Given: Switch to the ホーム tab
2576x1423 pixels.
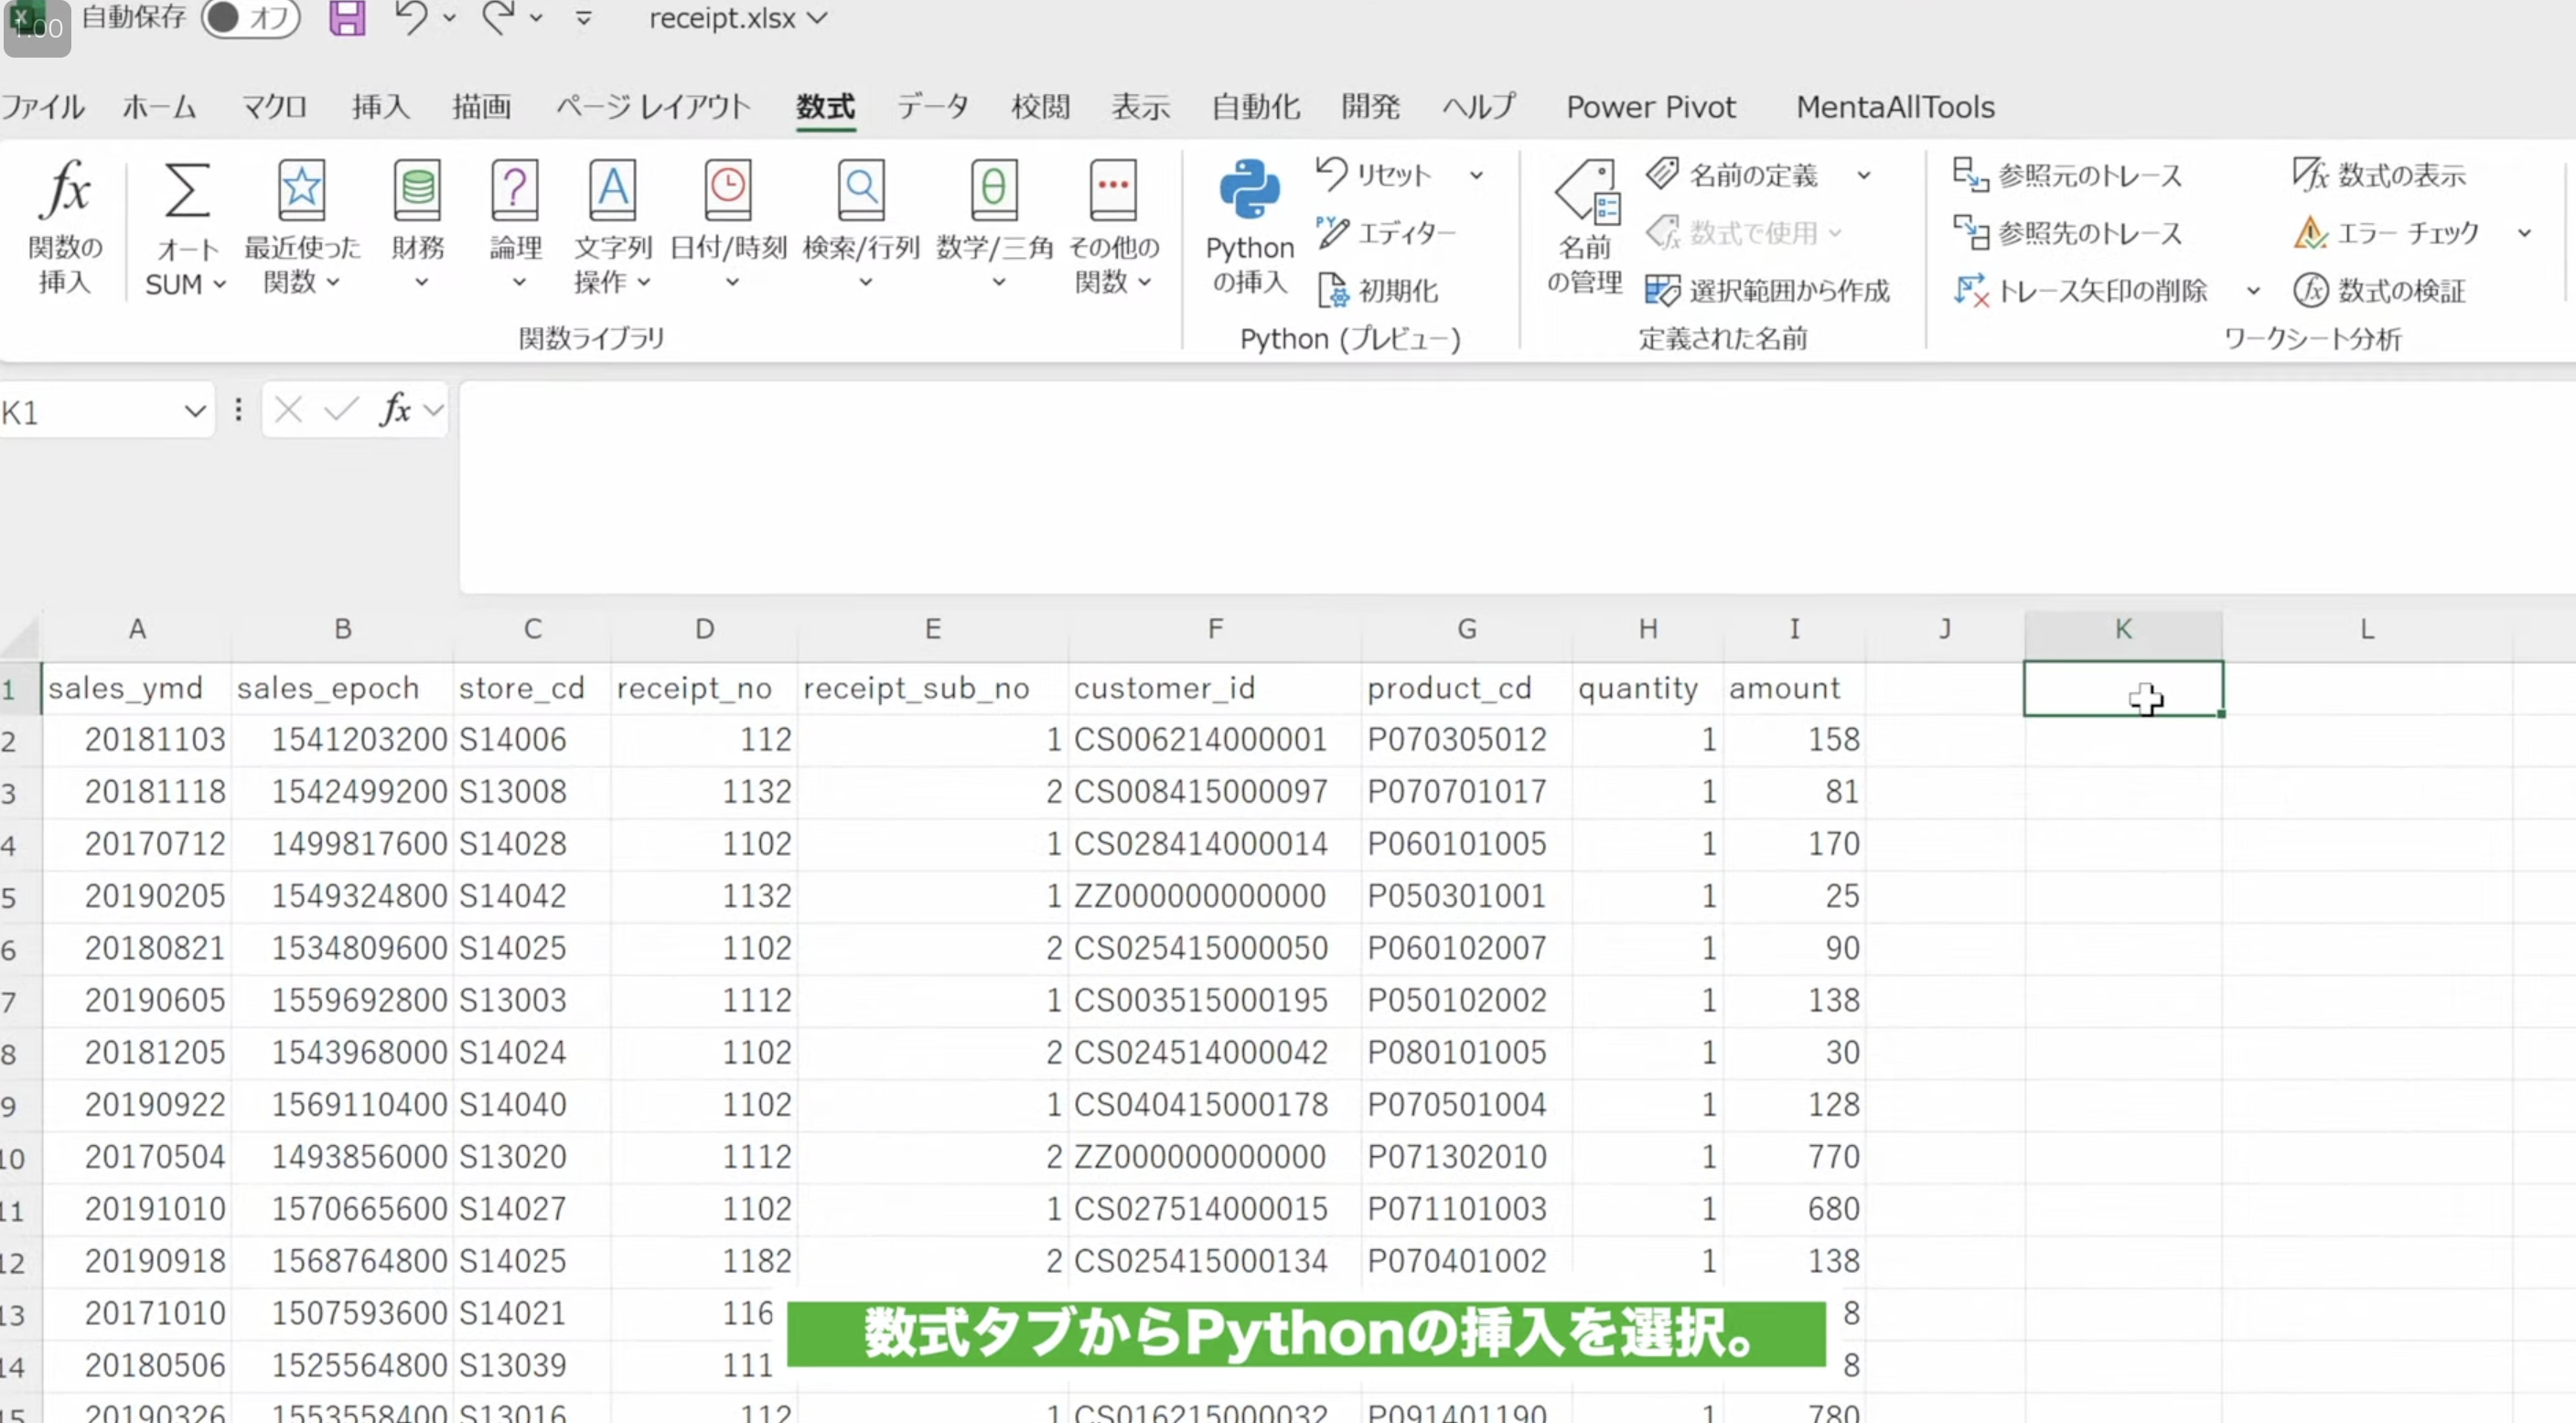Looking at the screenshot, I should point(159,106).
